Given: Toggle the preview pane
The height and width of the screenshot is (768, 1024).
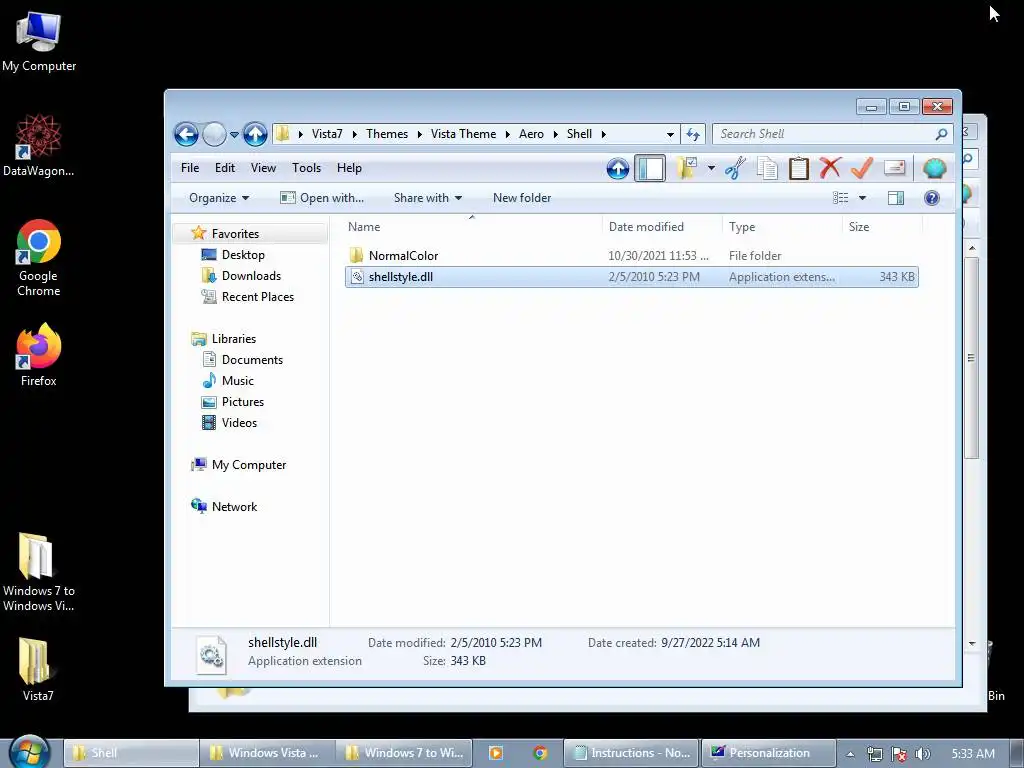Looking at the screenshot, I should 896,198.
